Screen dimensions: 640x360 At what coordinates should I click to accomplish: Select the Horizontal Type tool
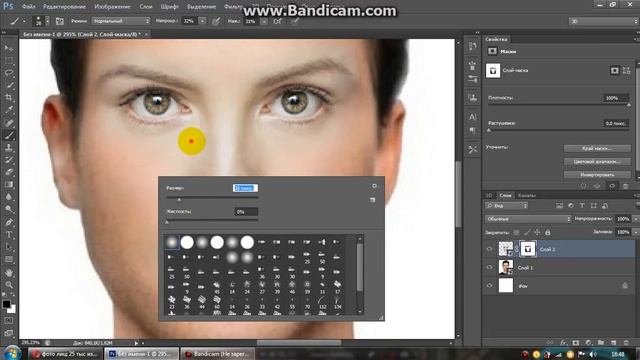point(9,235)
